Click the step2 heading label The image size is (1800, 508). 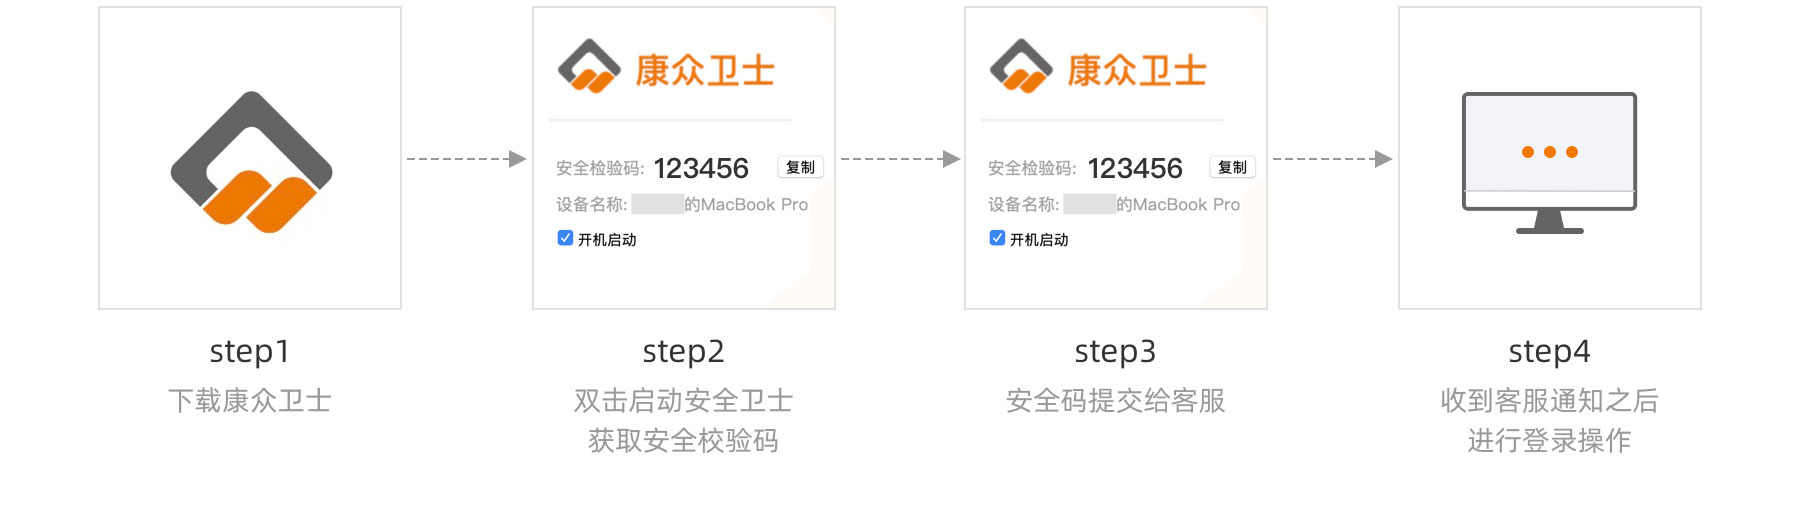683,352
